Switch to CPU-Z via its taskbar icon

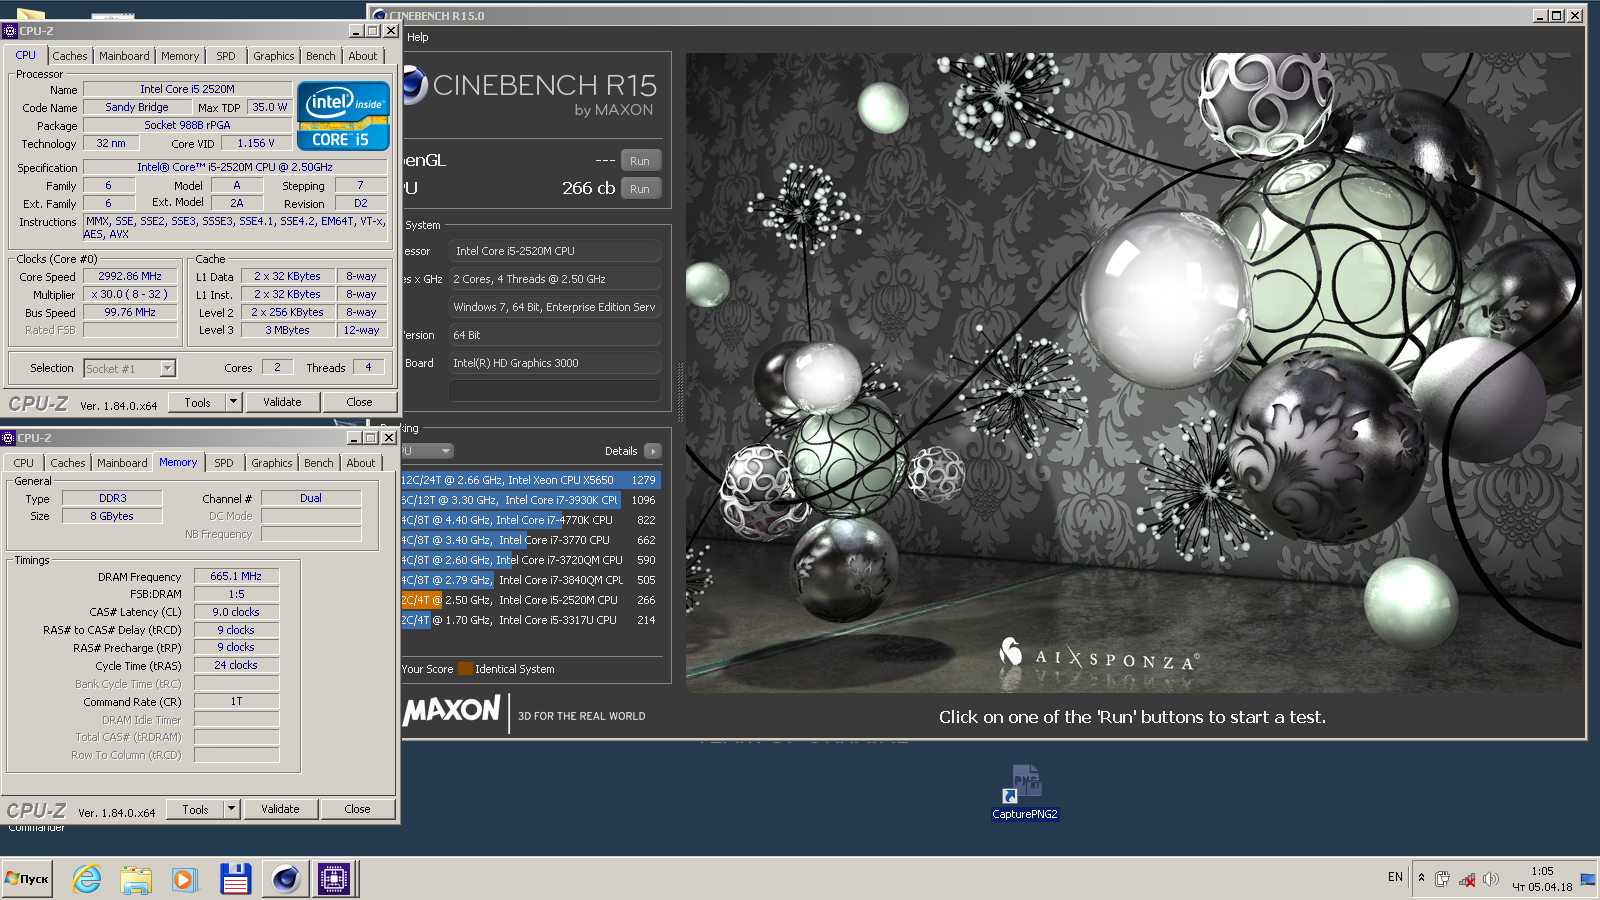[334, 879]
